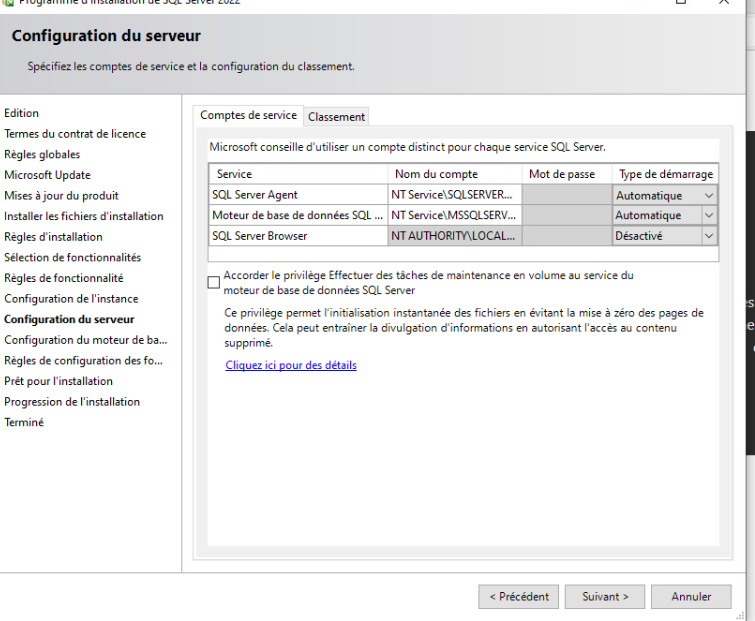
Task: Select the SQL Server Agent service row
Action: (298, 195)
